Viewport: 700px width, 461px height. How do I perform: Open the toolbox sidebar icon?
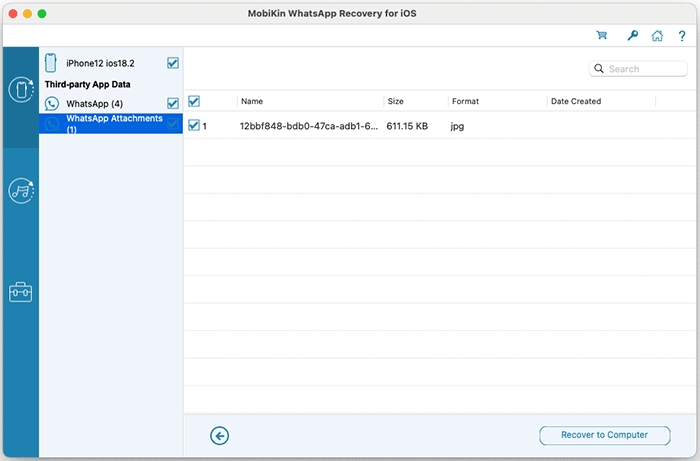(21, 292)
